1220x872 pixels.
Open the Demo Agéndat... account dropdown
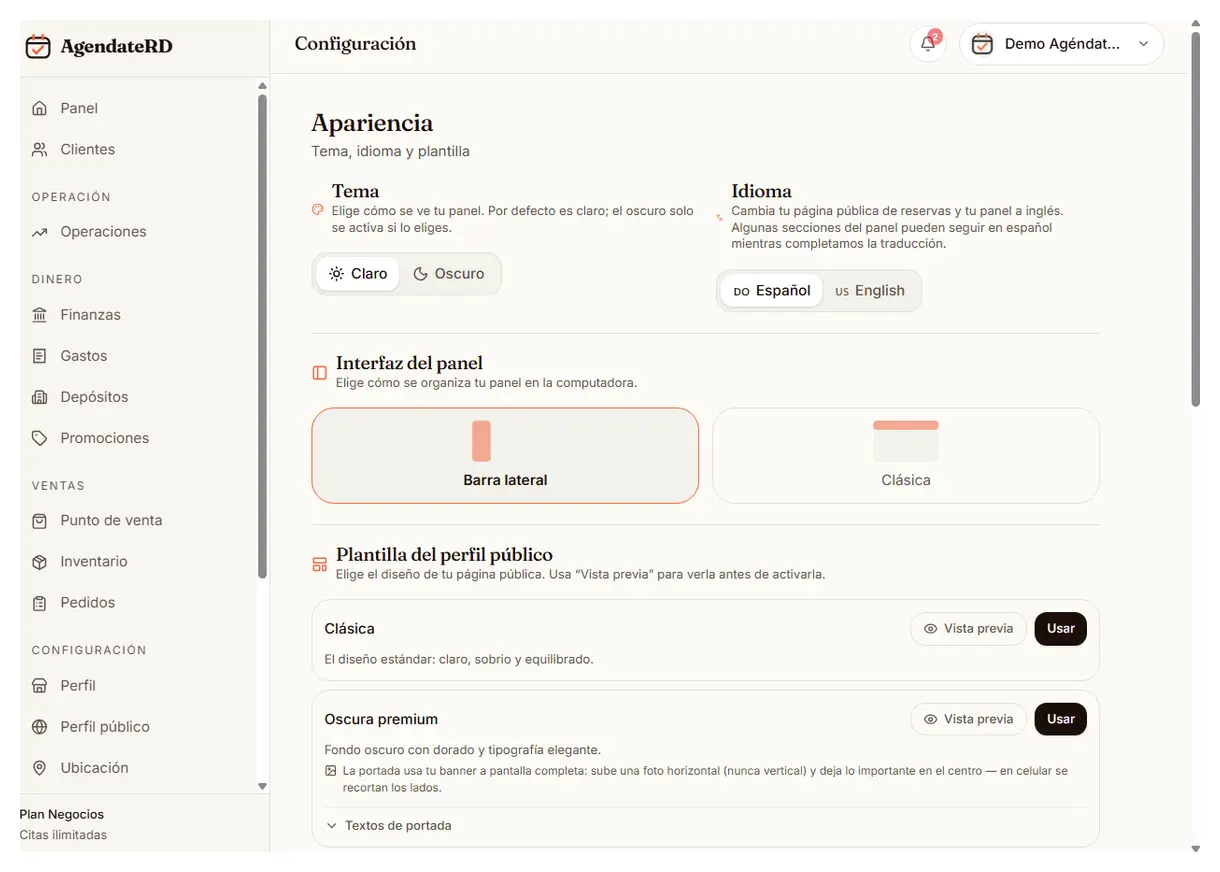tap(1061, 44)
